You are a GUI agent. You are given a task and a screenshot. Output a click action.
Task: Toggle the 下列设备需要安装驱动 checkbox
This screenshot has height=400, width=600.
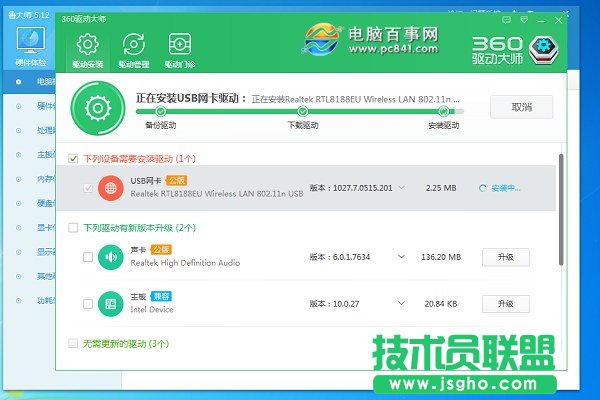tap(73, 158)
